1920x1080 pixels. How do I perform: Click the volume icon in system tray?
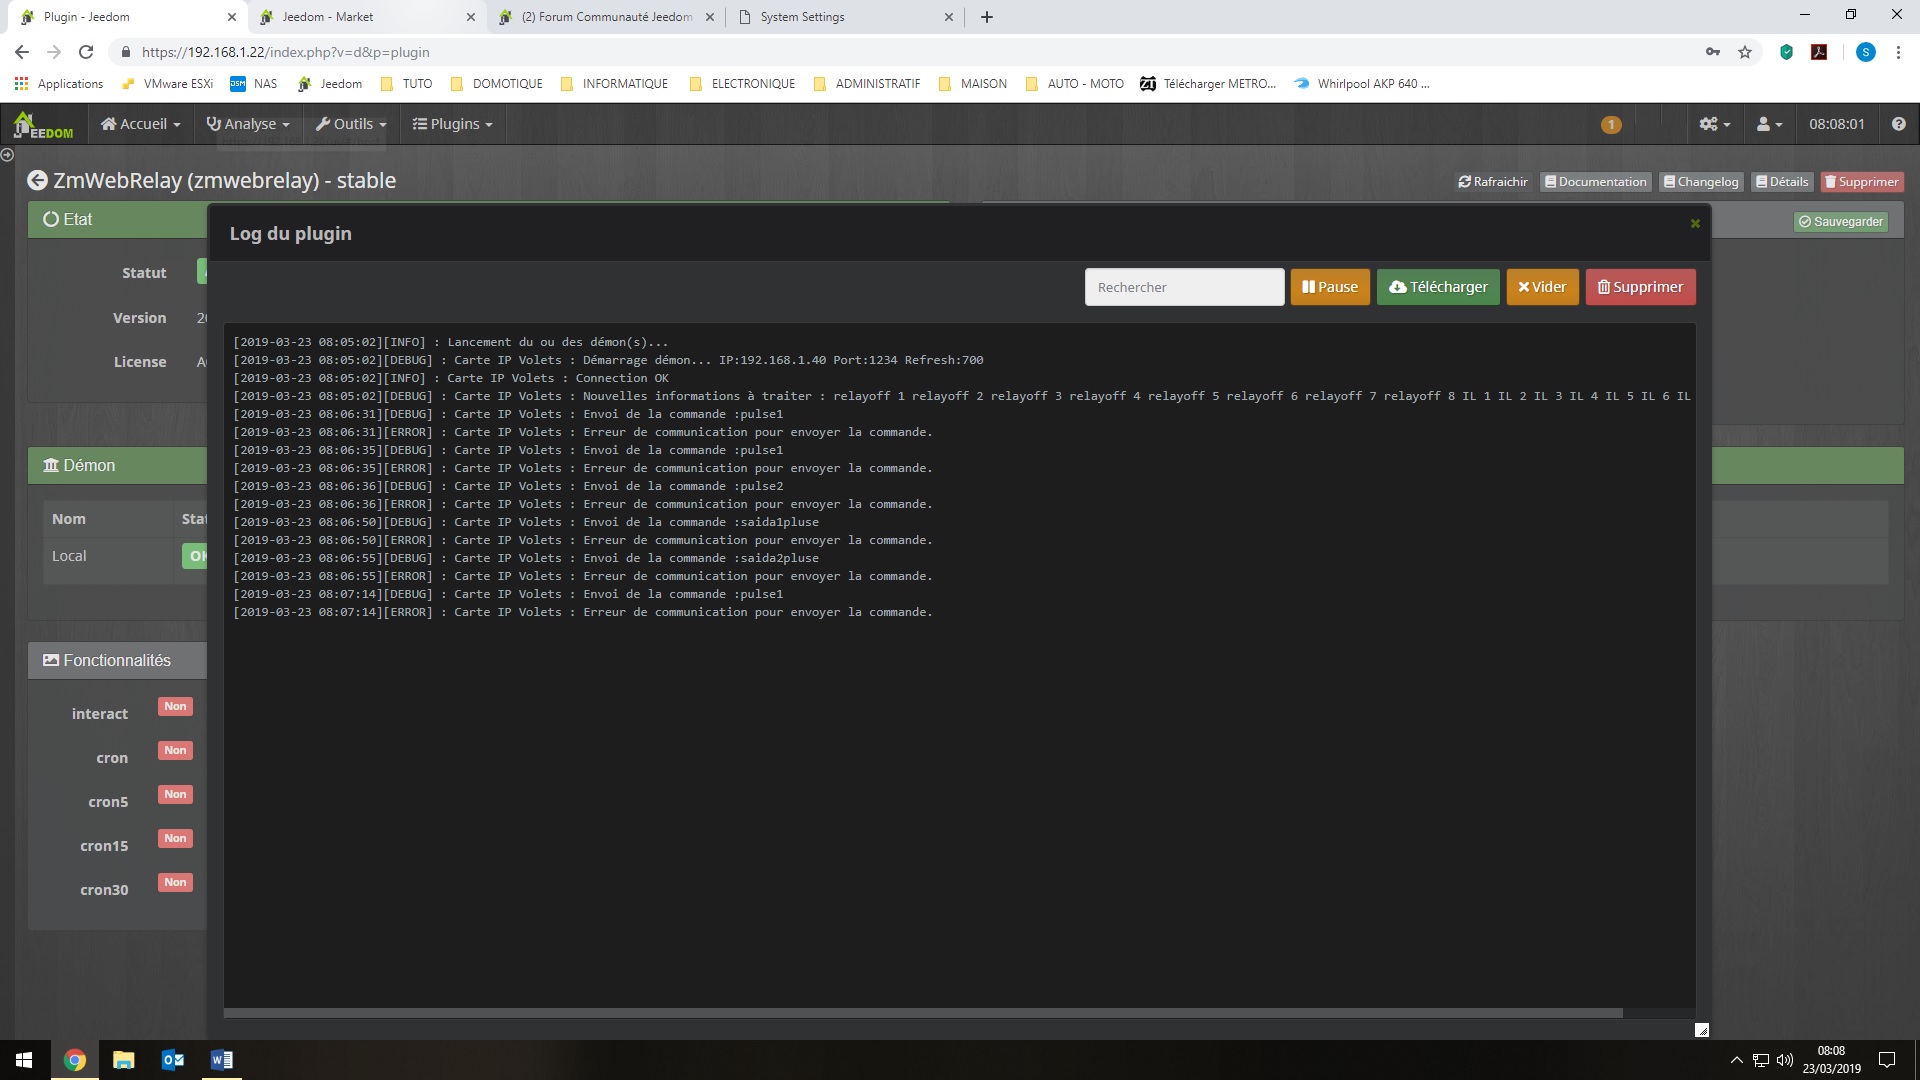tap(1785, 1060)
